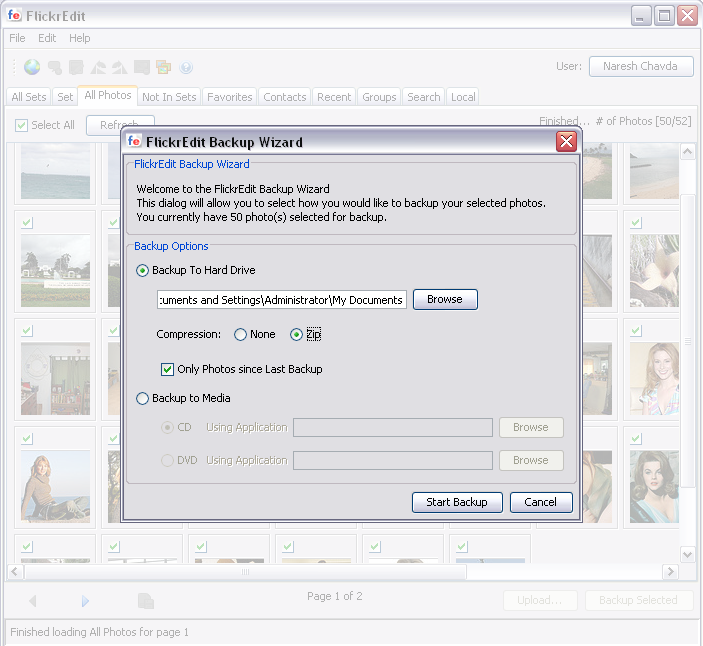Toggle checkbox above the flower photo

(x=636, y=222)
